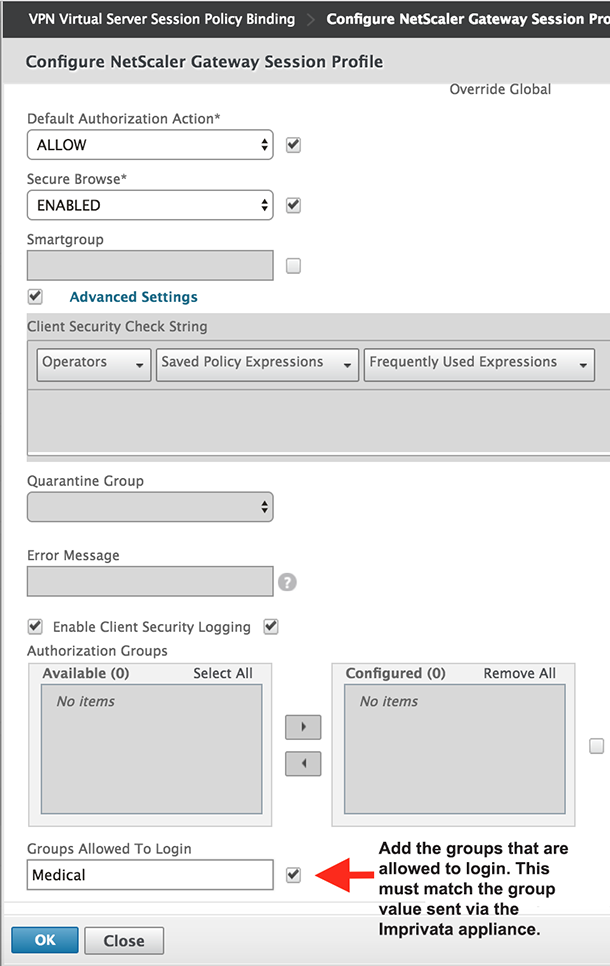Click the move-left arrow for Authorization Groups
Viewport: 610px width, 966px height.
303,763
